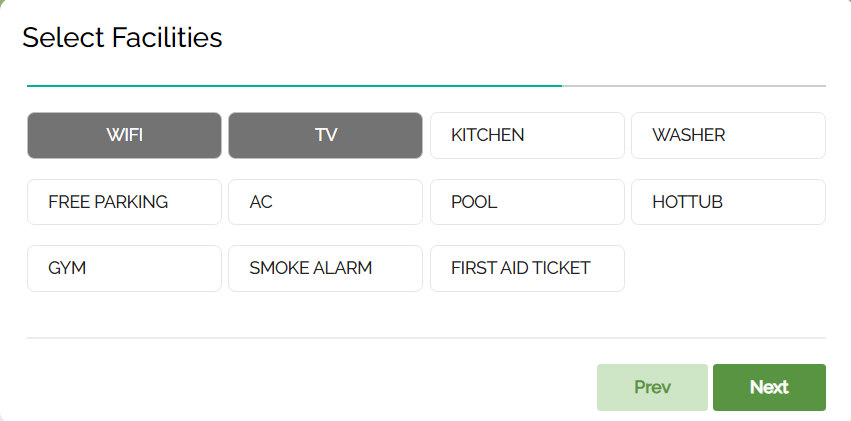The image size is (851, 421).
Task: Click blank footer area left of Prev
Action: pyautogui.click(x=300, y=387)
